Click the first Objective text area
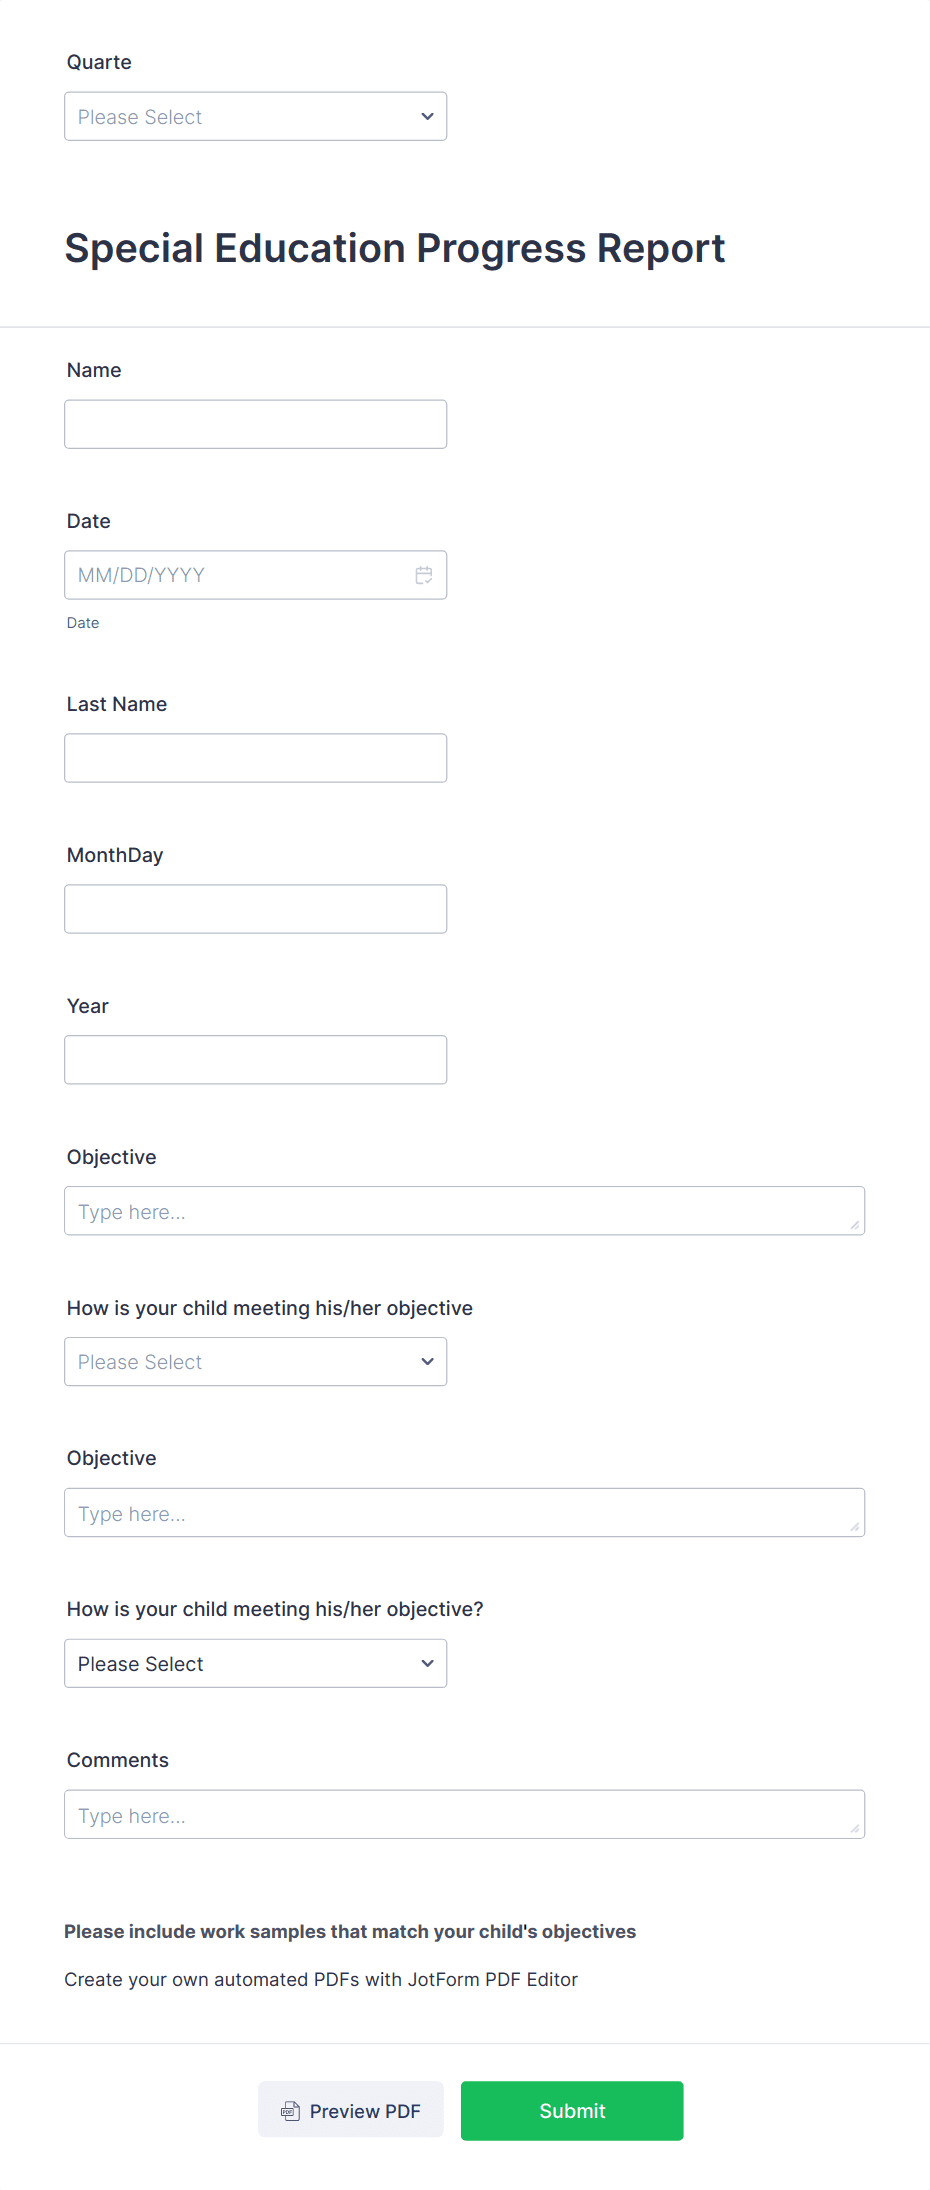Viewport: 930px width, 2190px height. point(464,1210)
